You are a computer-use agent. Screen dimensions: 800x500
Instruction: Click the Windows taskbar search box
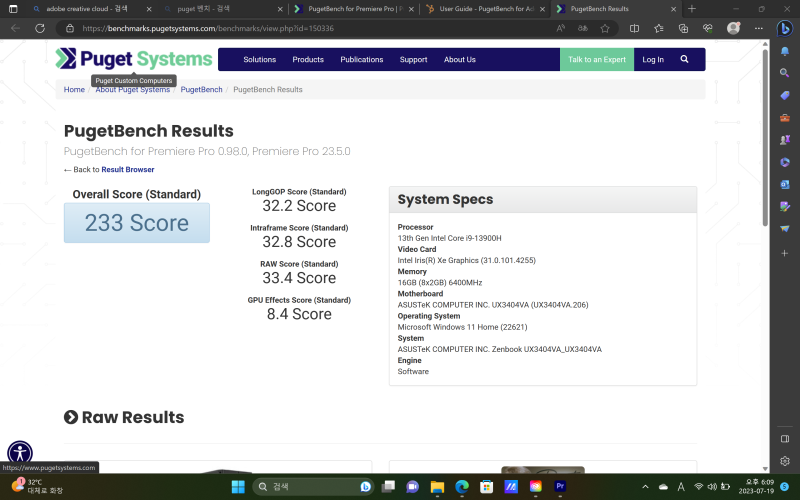313,487
